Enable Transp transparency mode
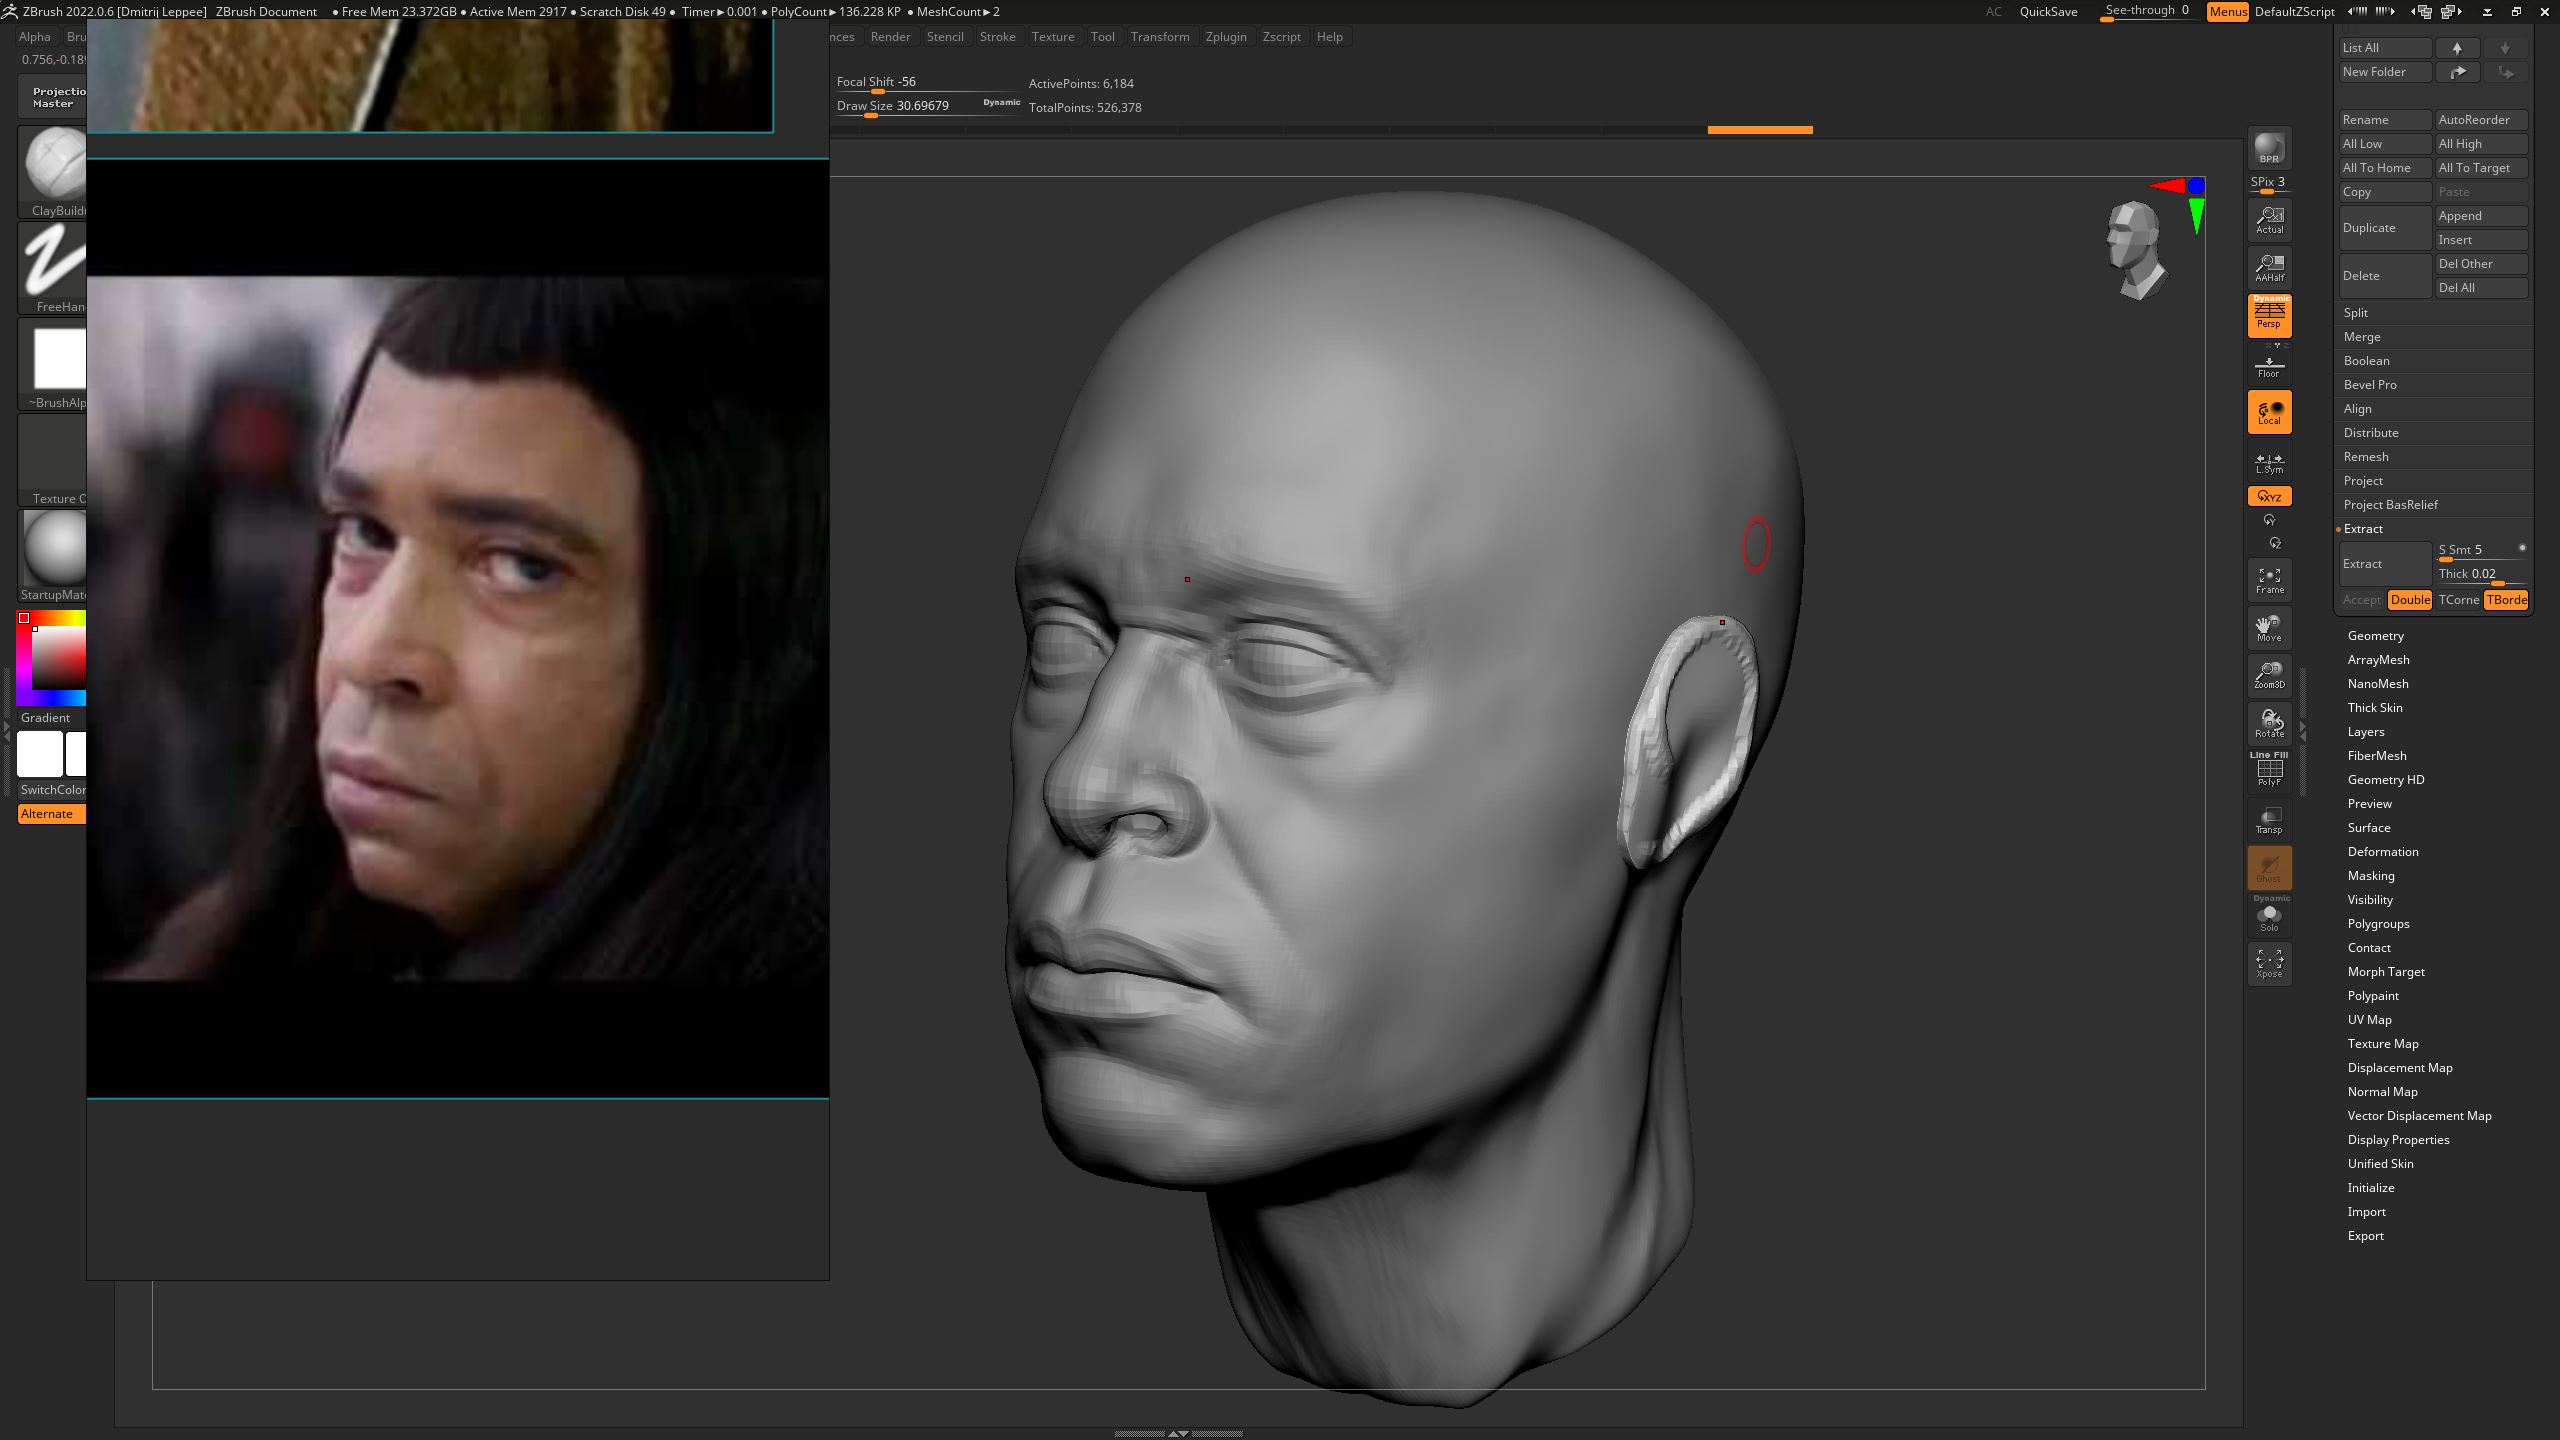The width and height of the screenshot is (2560, 1440). (2269, 820)
